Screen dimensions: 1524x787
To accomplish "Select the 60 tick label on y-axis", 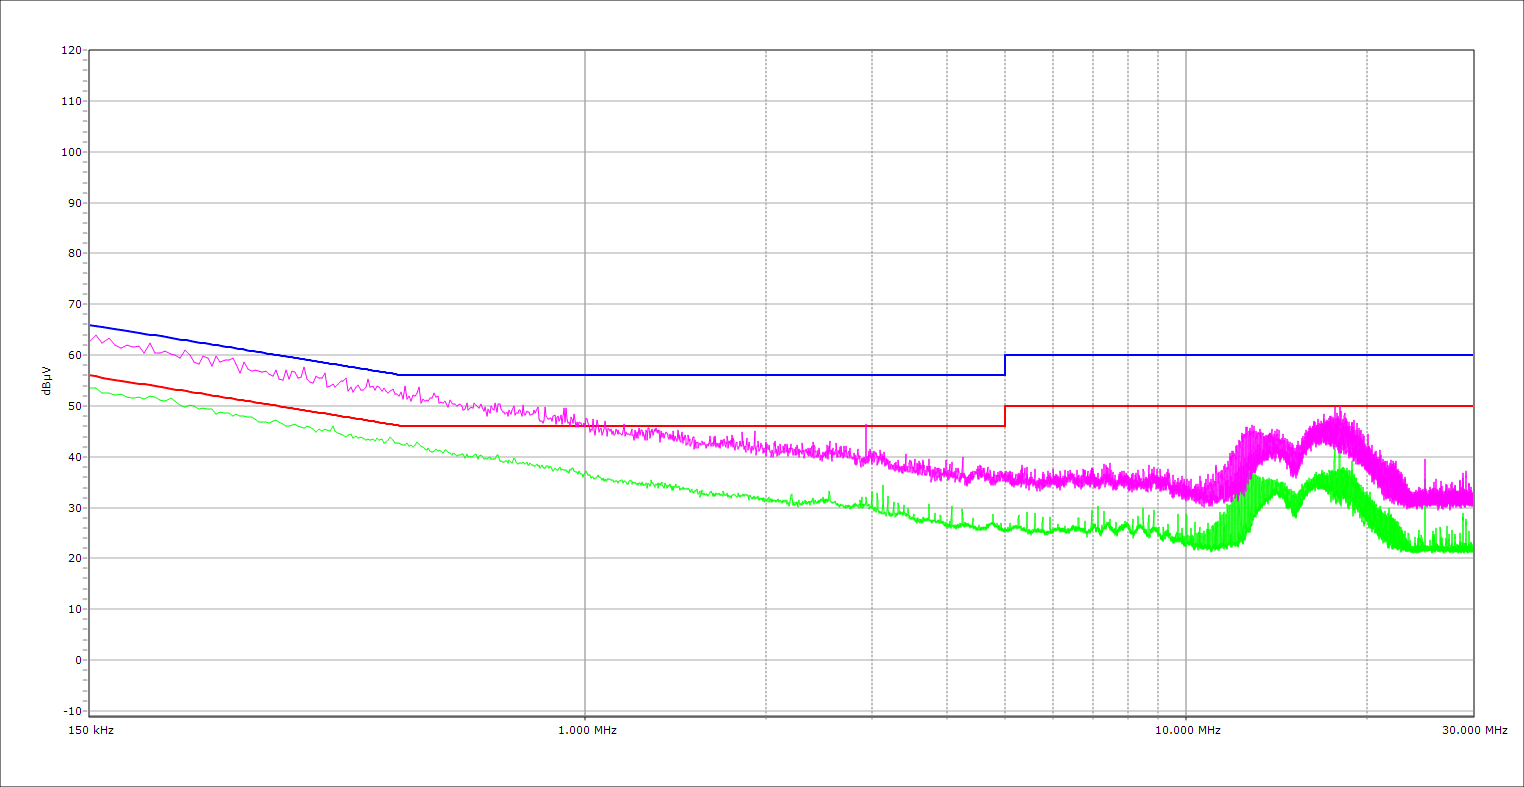I will tap(74, 355).
